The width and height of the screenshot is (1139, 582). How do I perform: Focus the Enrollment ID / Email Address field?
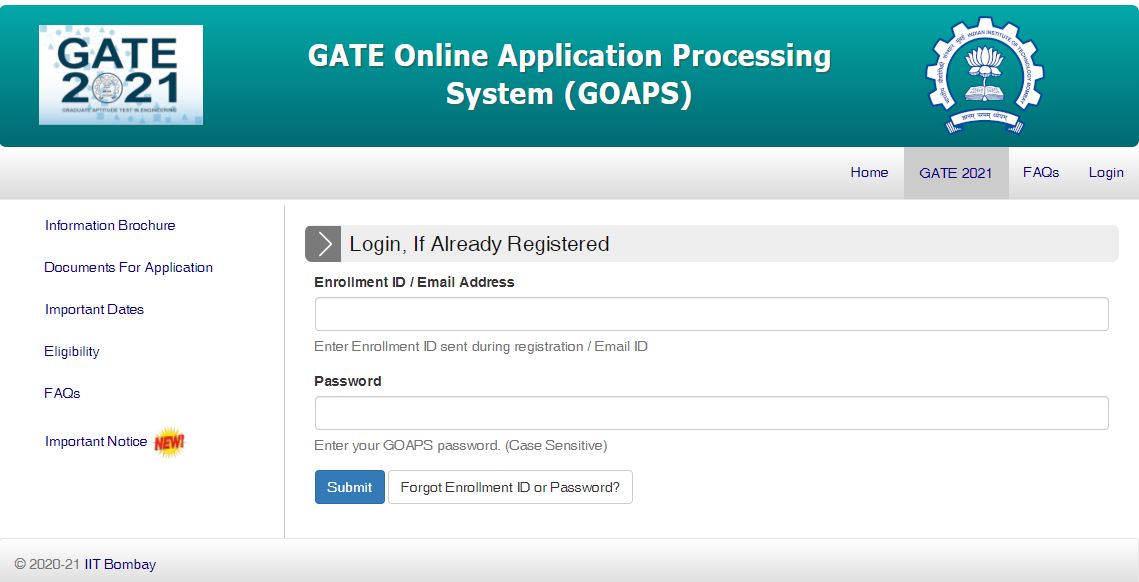711,314
